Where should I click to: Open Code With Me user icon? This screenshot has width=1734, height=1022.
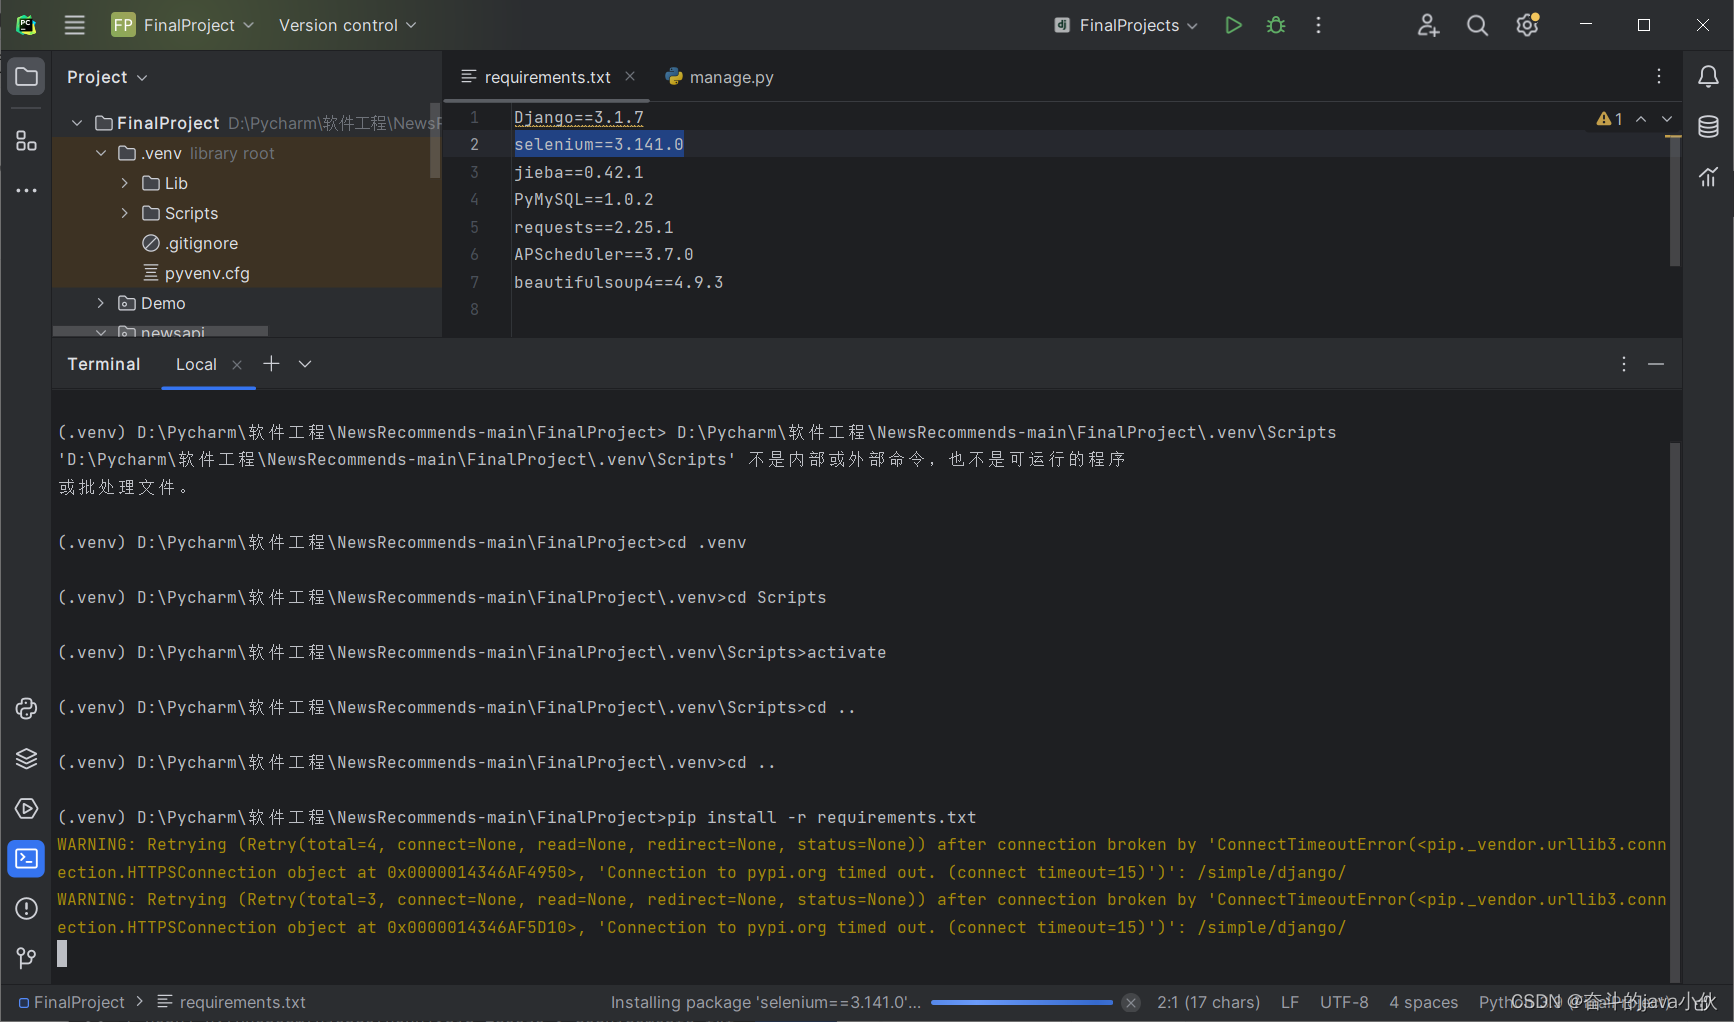point(1428,25)
